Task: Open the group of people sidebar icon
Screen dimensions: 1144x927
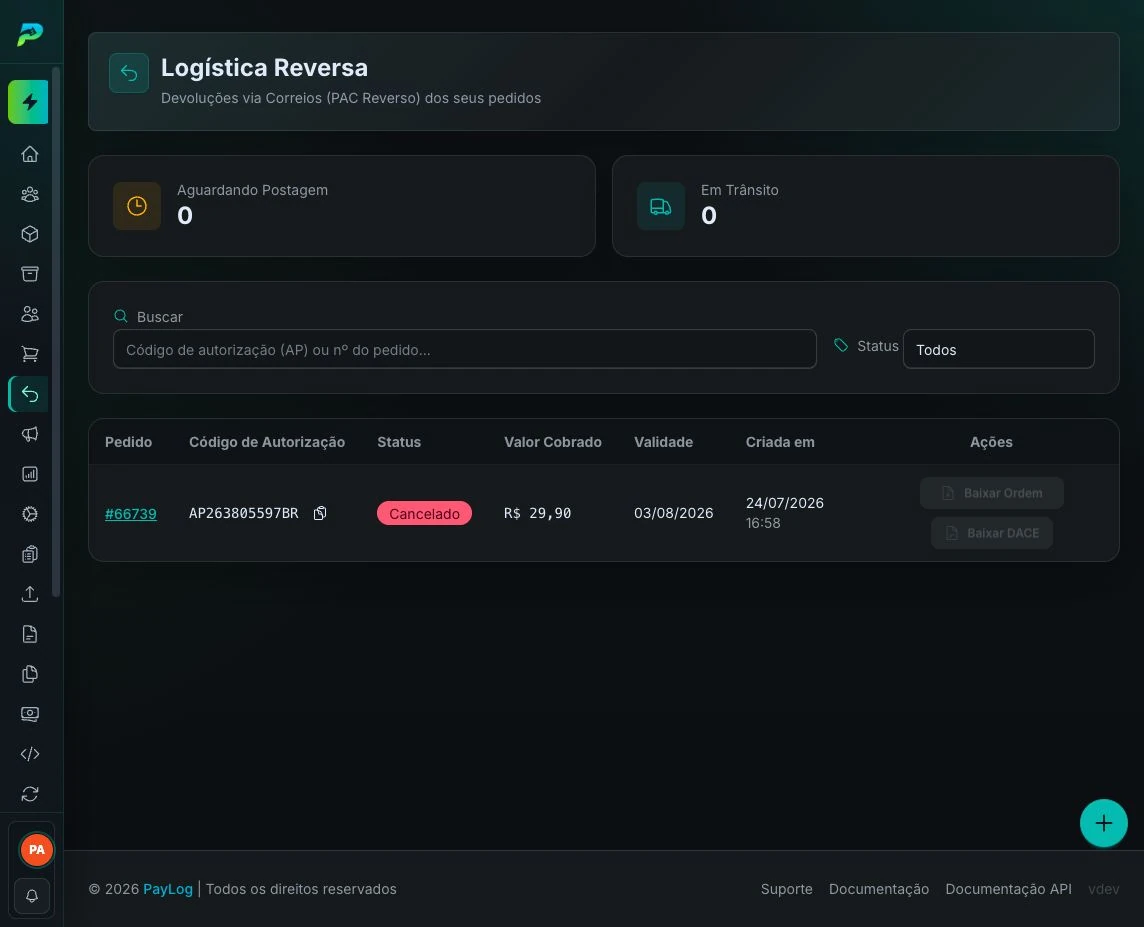Action: coord(30,194)
